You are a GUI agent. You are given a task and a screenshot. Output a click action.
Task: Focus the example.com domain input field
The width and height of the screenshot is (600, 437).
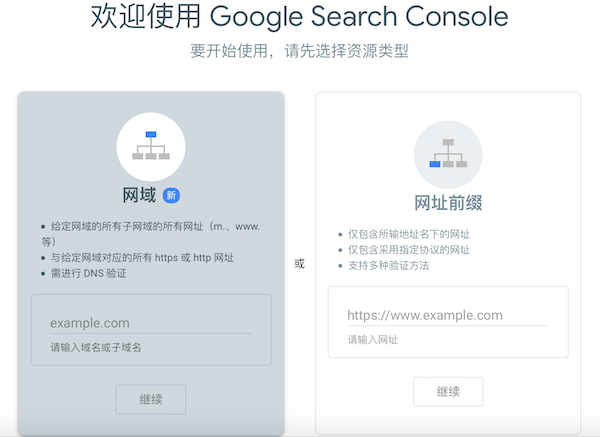pos(150,323)
